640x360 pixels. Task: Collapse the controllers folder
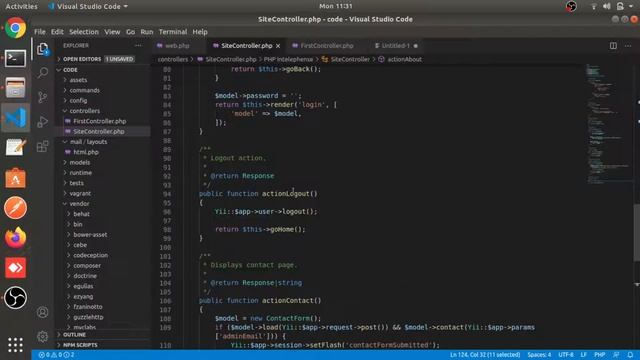click(x=103, y=111)
